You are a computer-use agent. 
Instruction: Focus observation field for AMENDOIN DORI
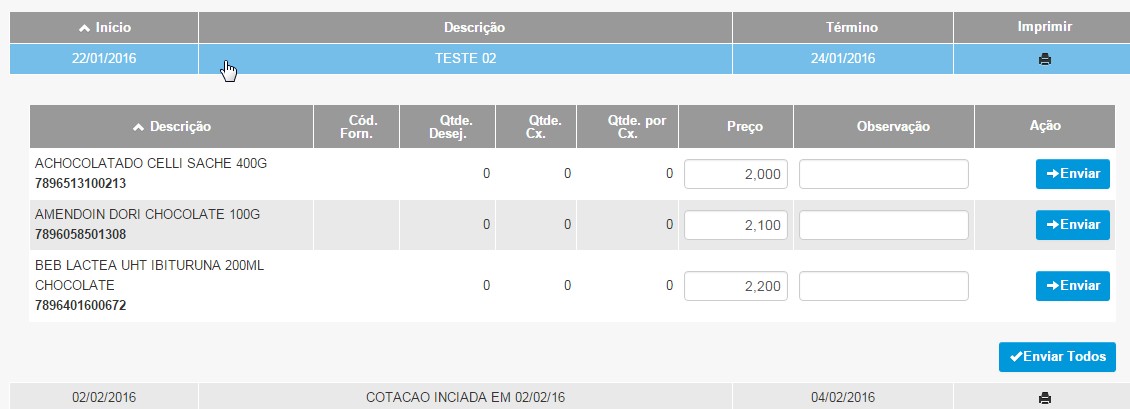click(x=884, y=225)
